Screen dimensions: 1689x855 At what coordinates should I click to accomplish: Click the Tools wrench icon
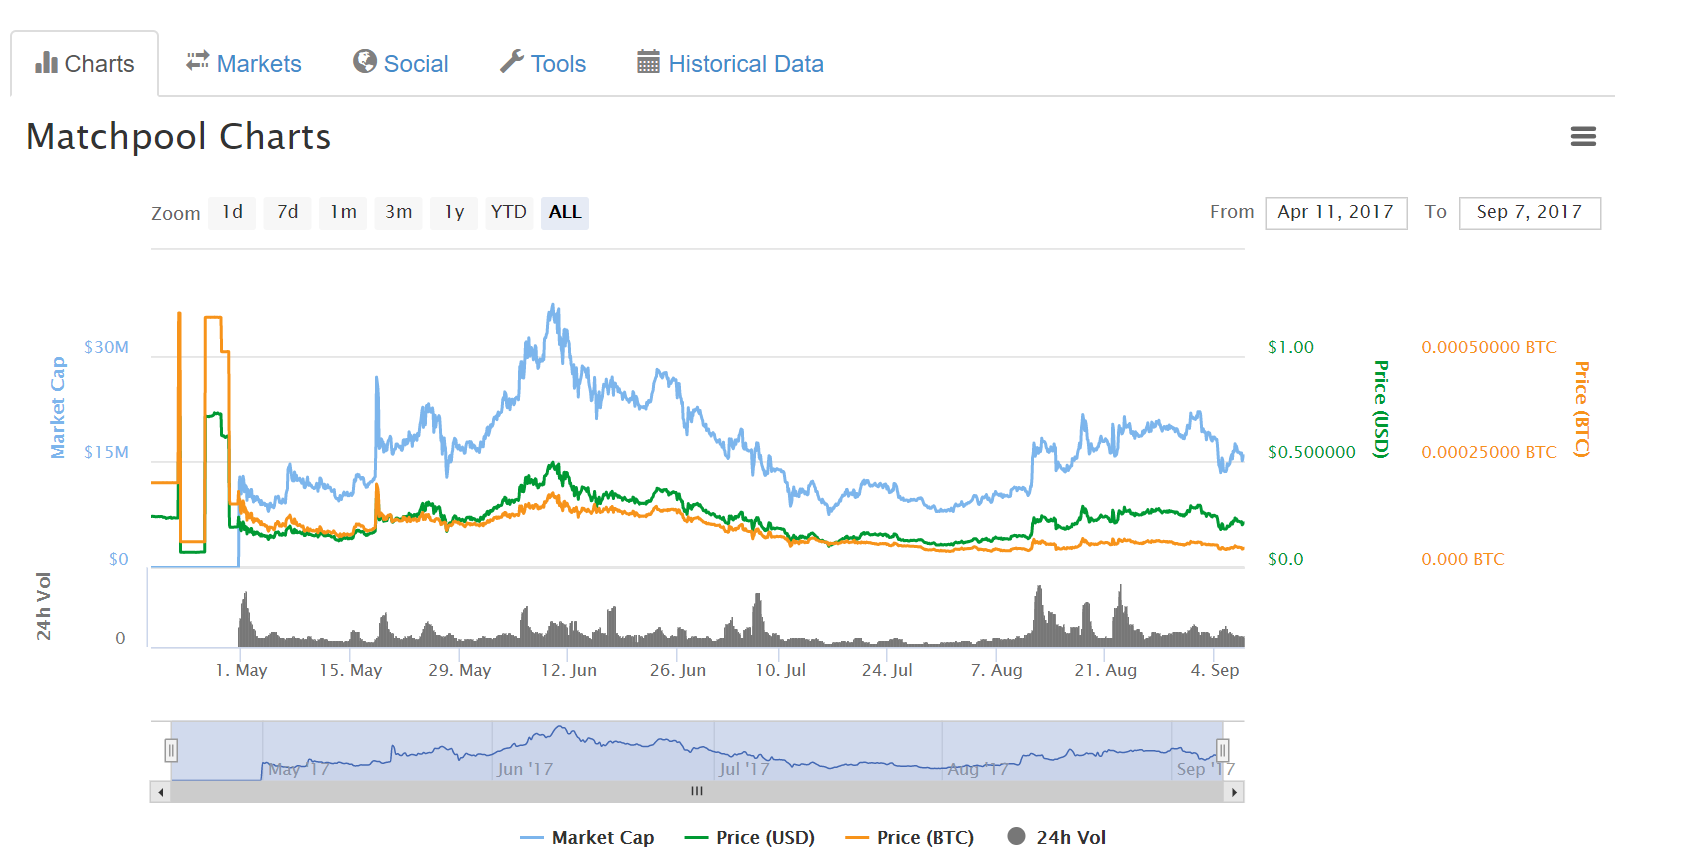(x=512, y=62)
